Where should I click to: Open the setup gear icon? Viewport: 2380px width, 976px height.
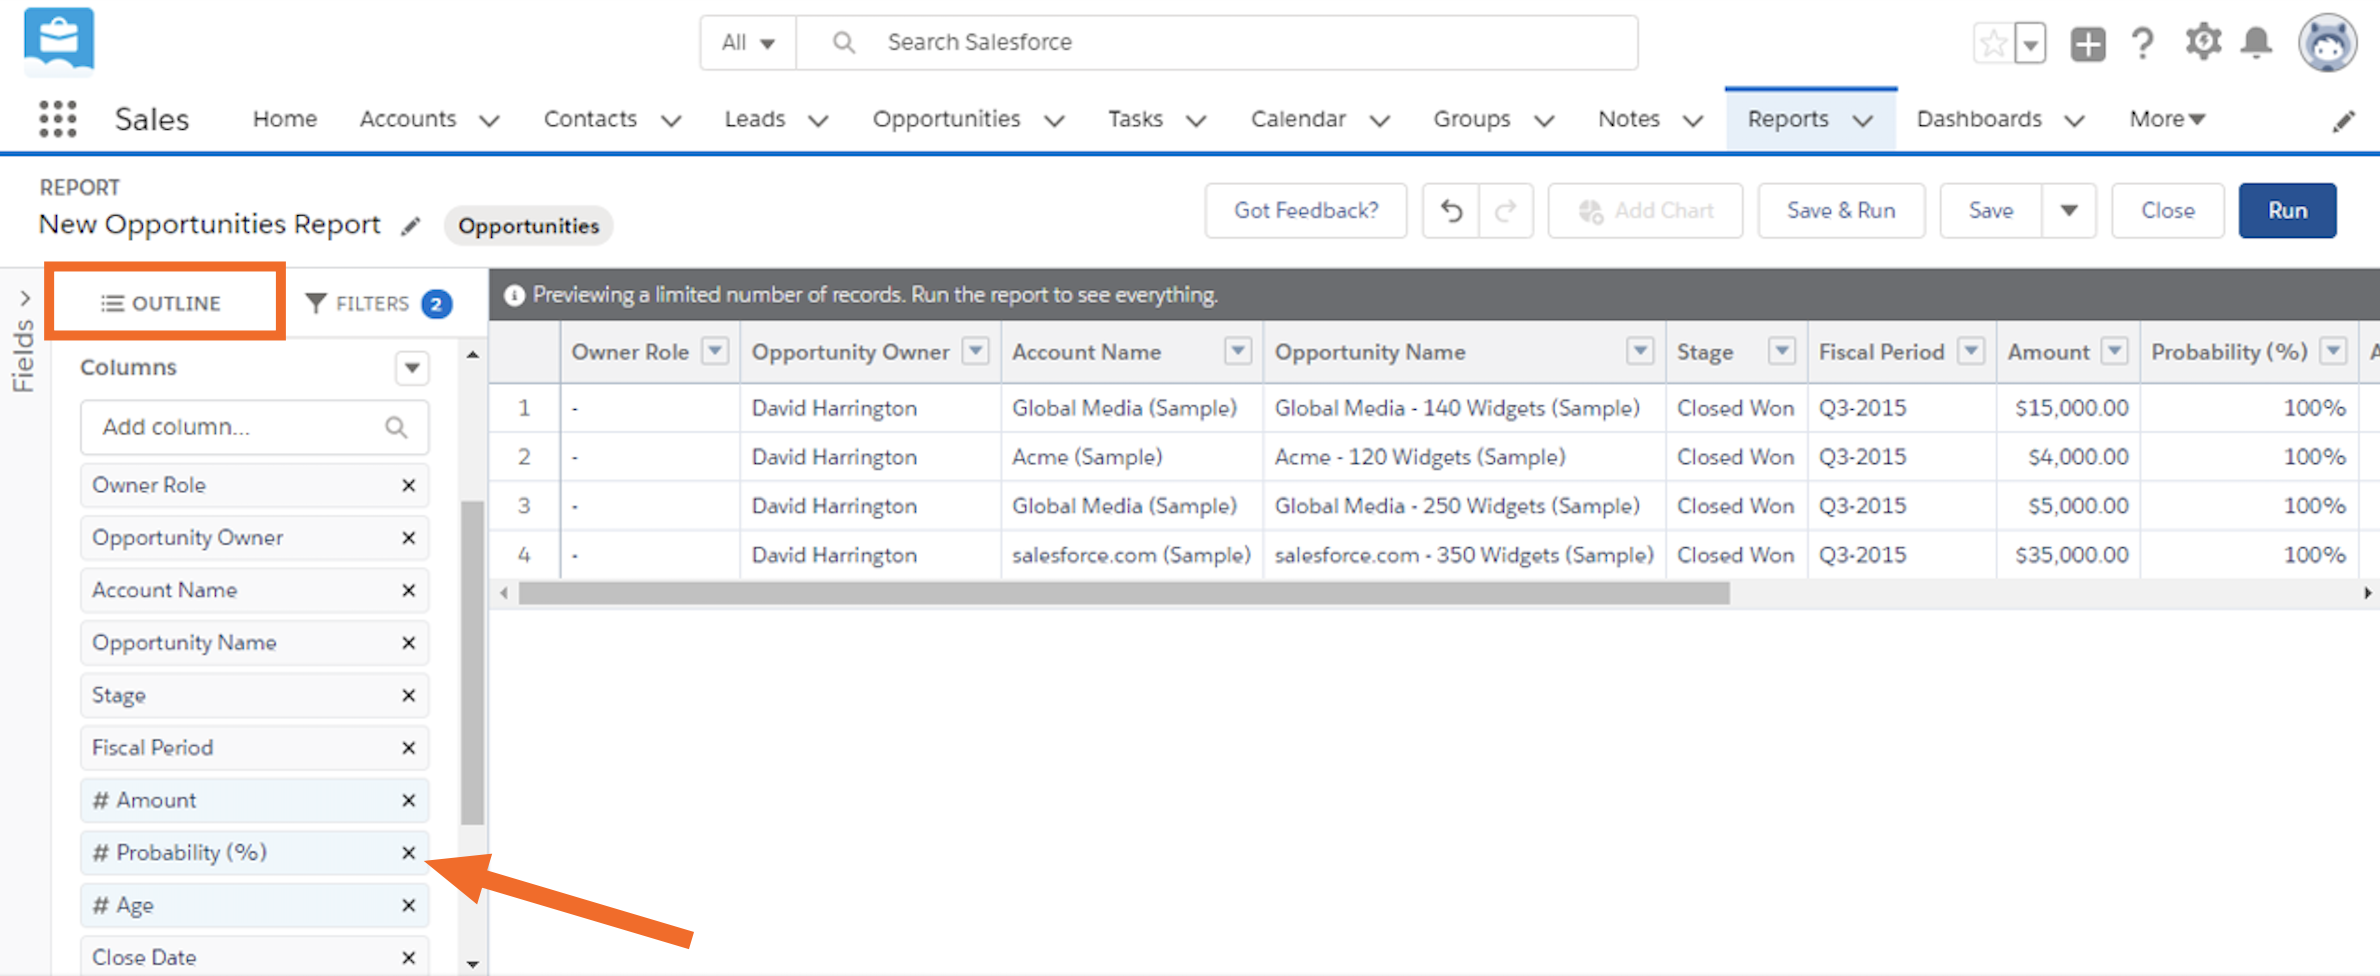[x=2202, y=42]
